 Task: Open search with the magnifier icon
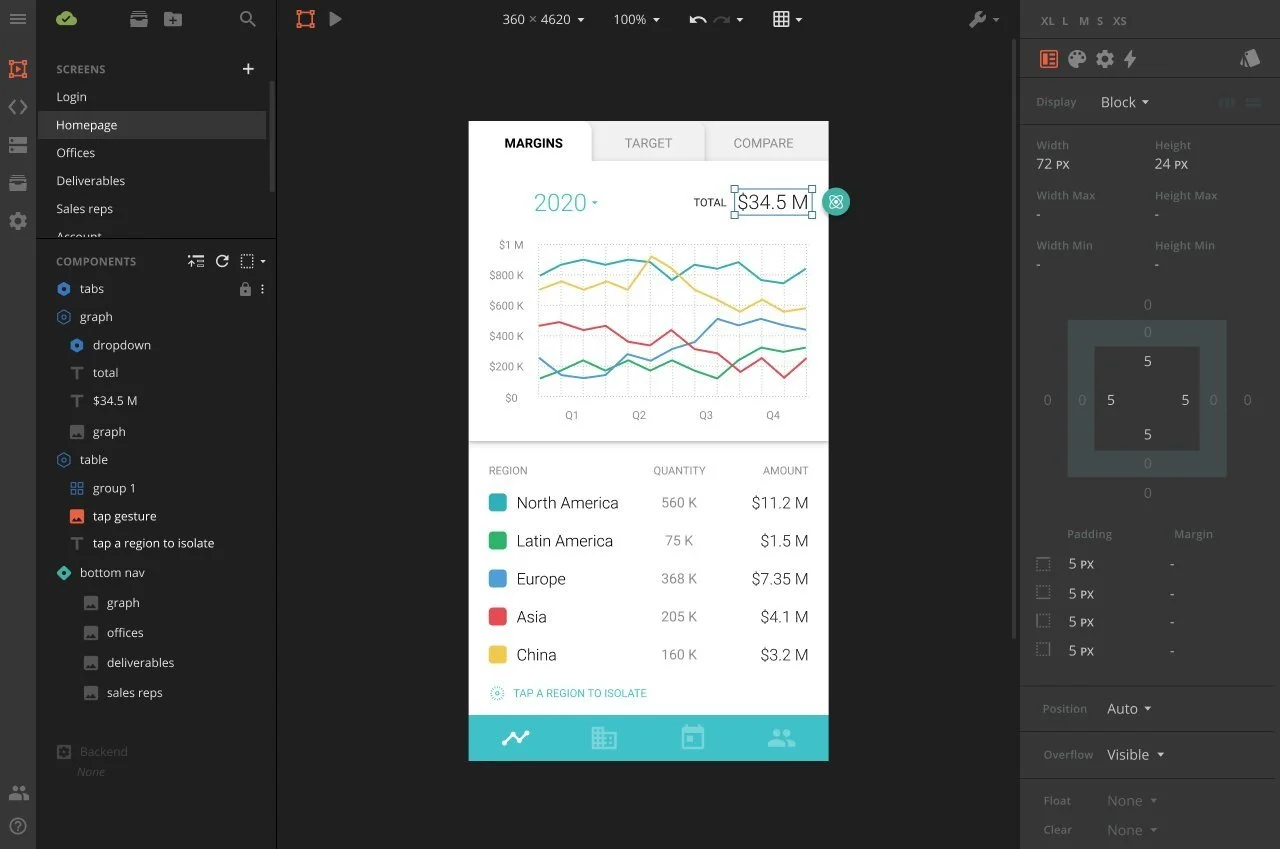(247, 18)
